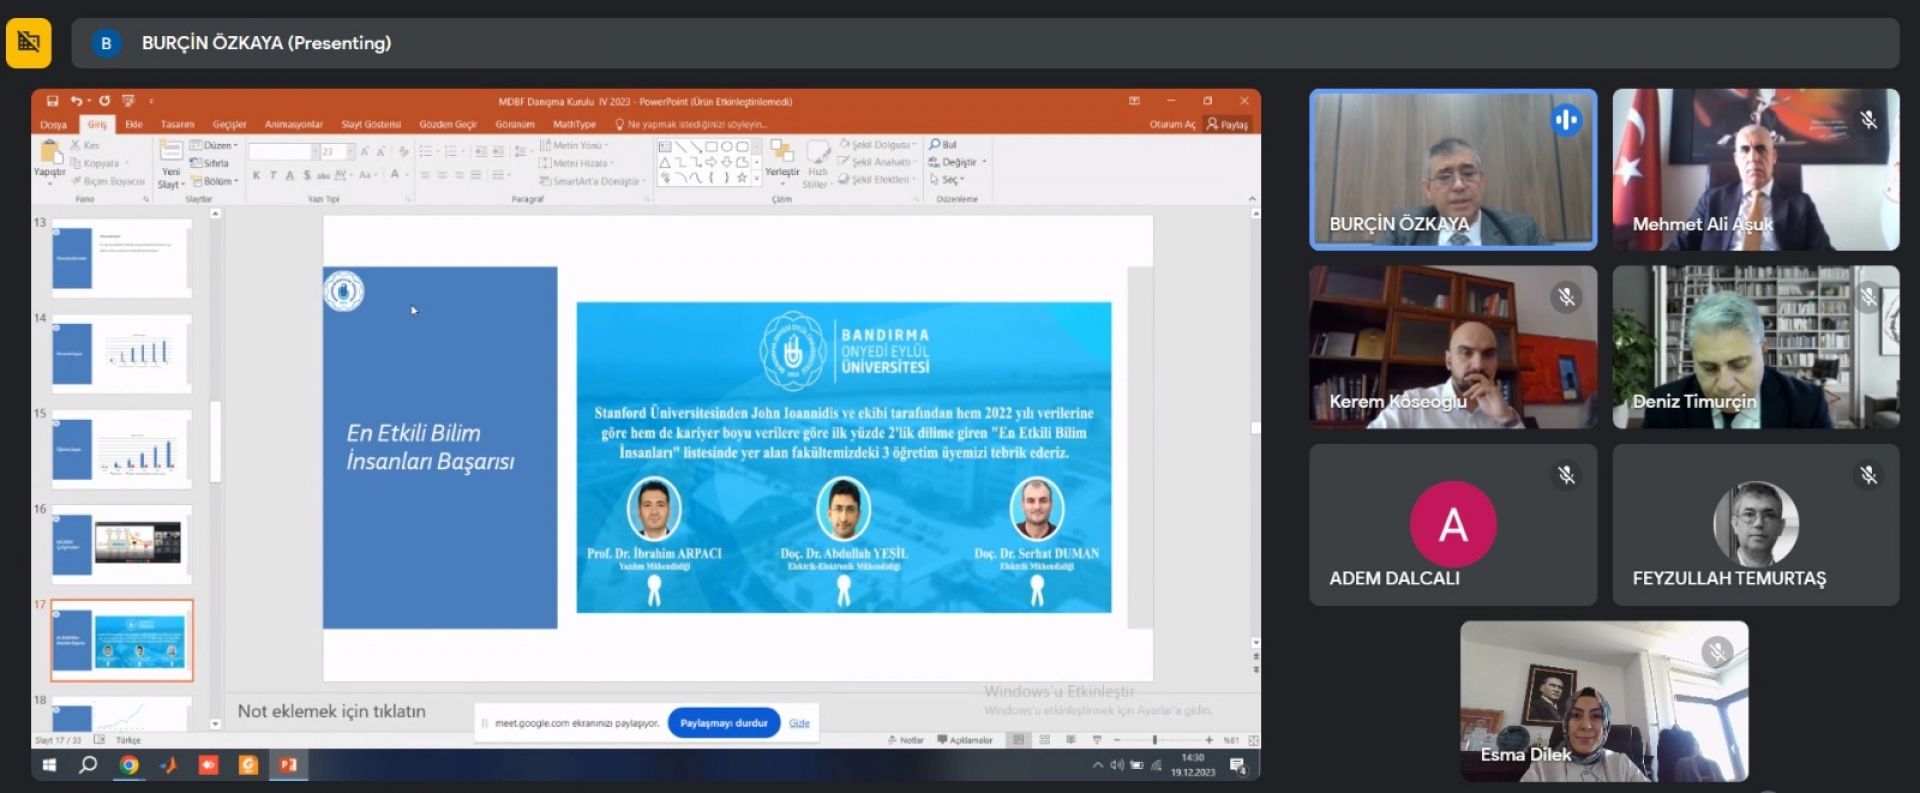1920x793 pixels.
Task: Open the Seç selection dropdown
Action: [x=948, y=180]
